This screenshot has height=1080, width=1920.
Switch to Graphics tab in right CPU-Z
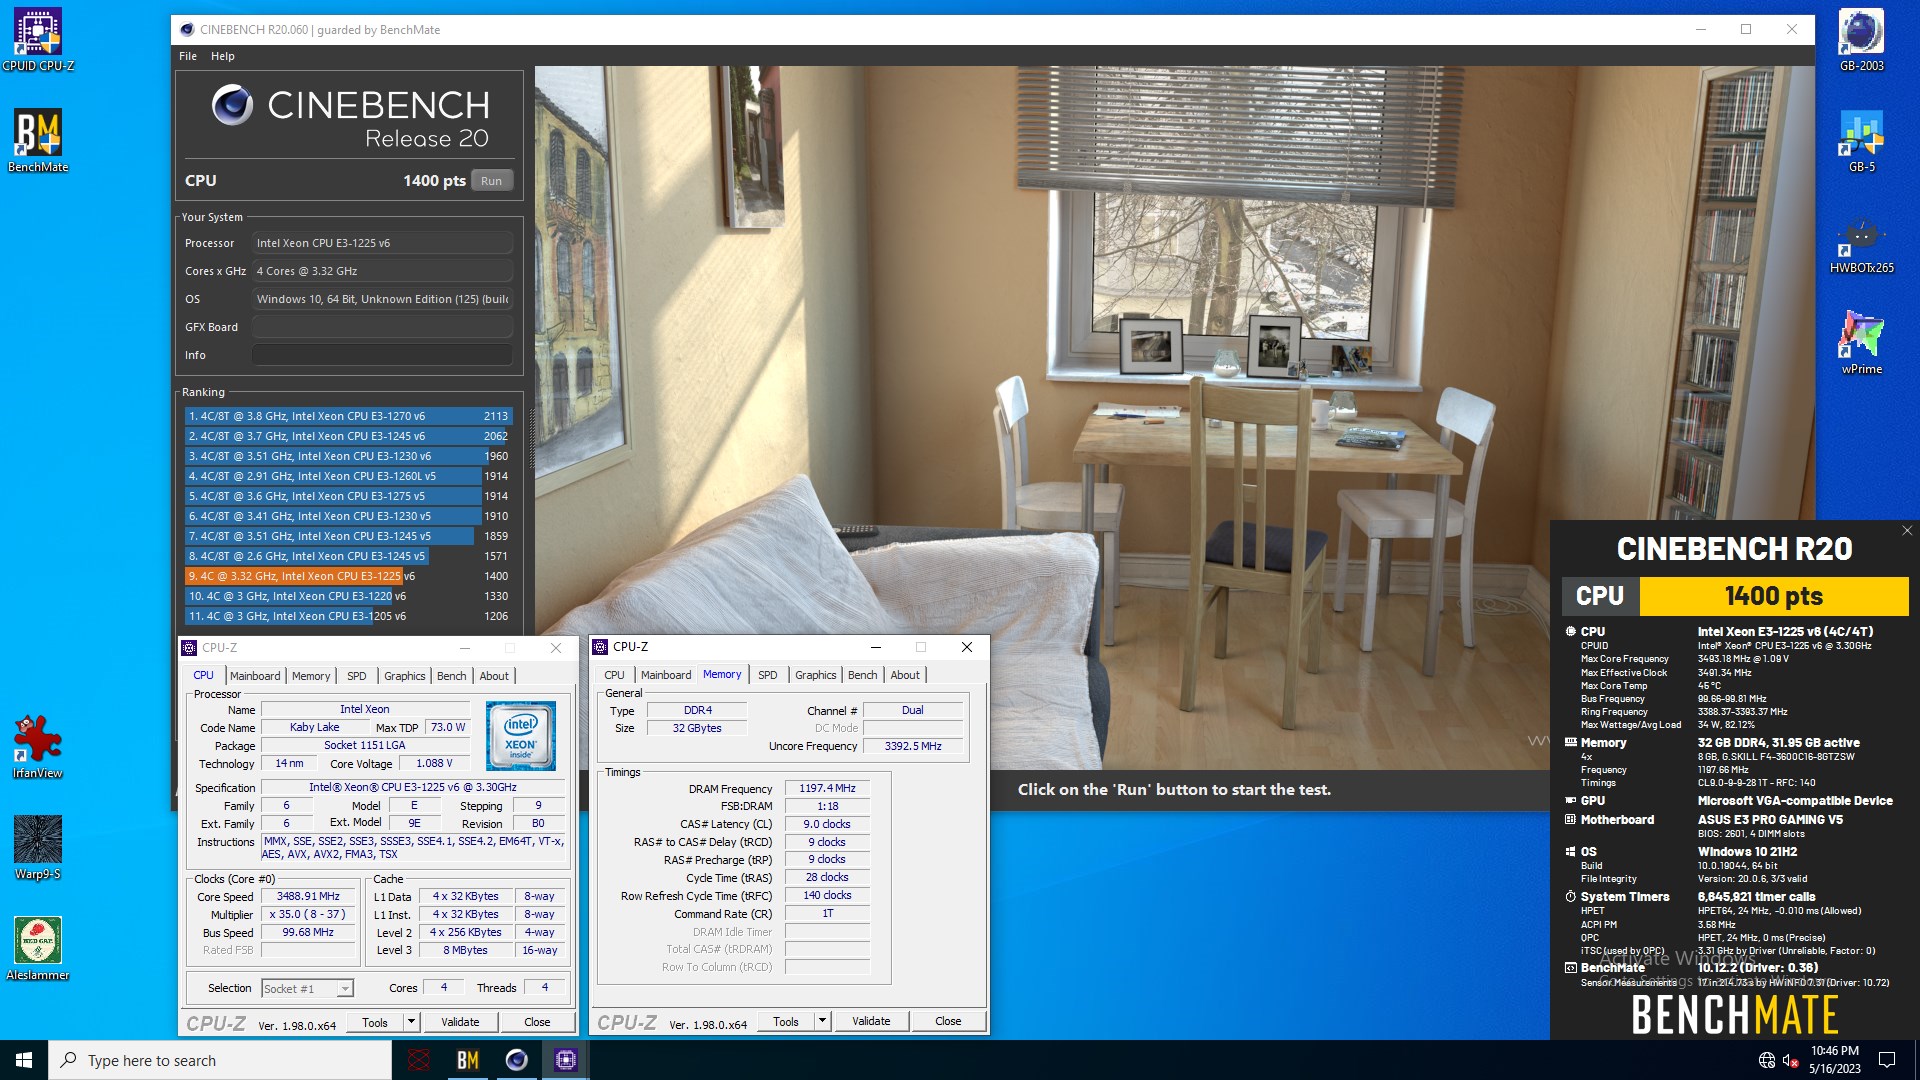pos(816,675)
